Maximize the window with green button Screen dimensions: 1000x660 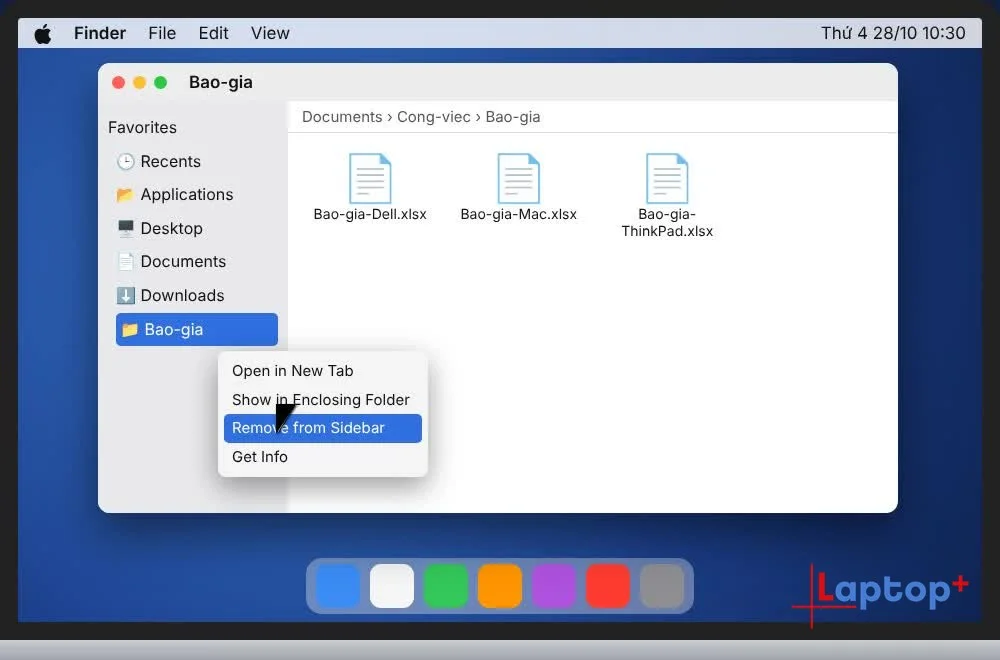(x=161, y=82)
